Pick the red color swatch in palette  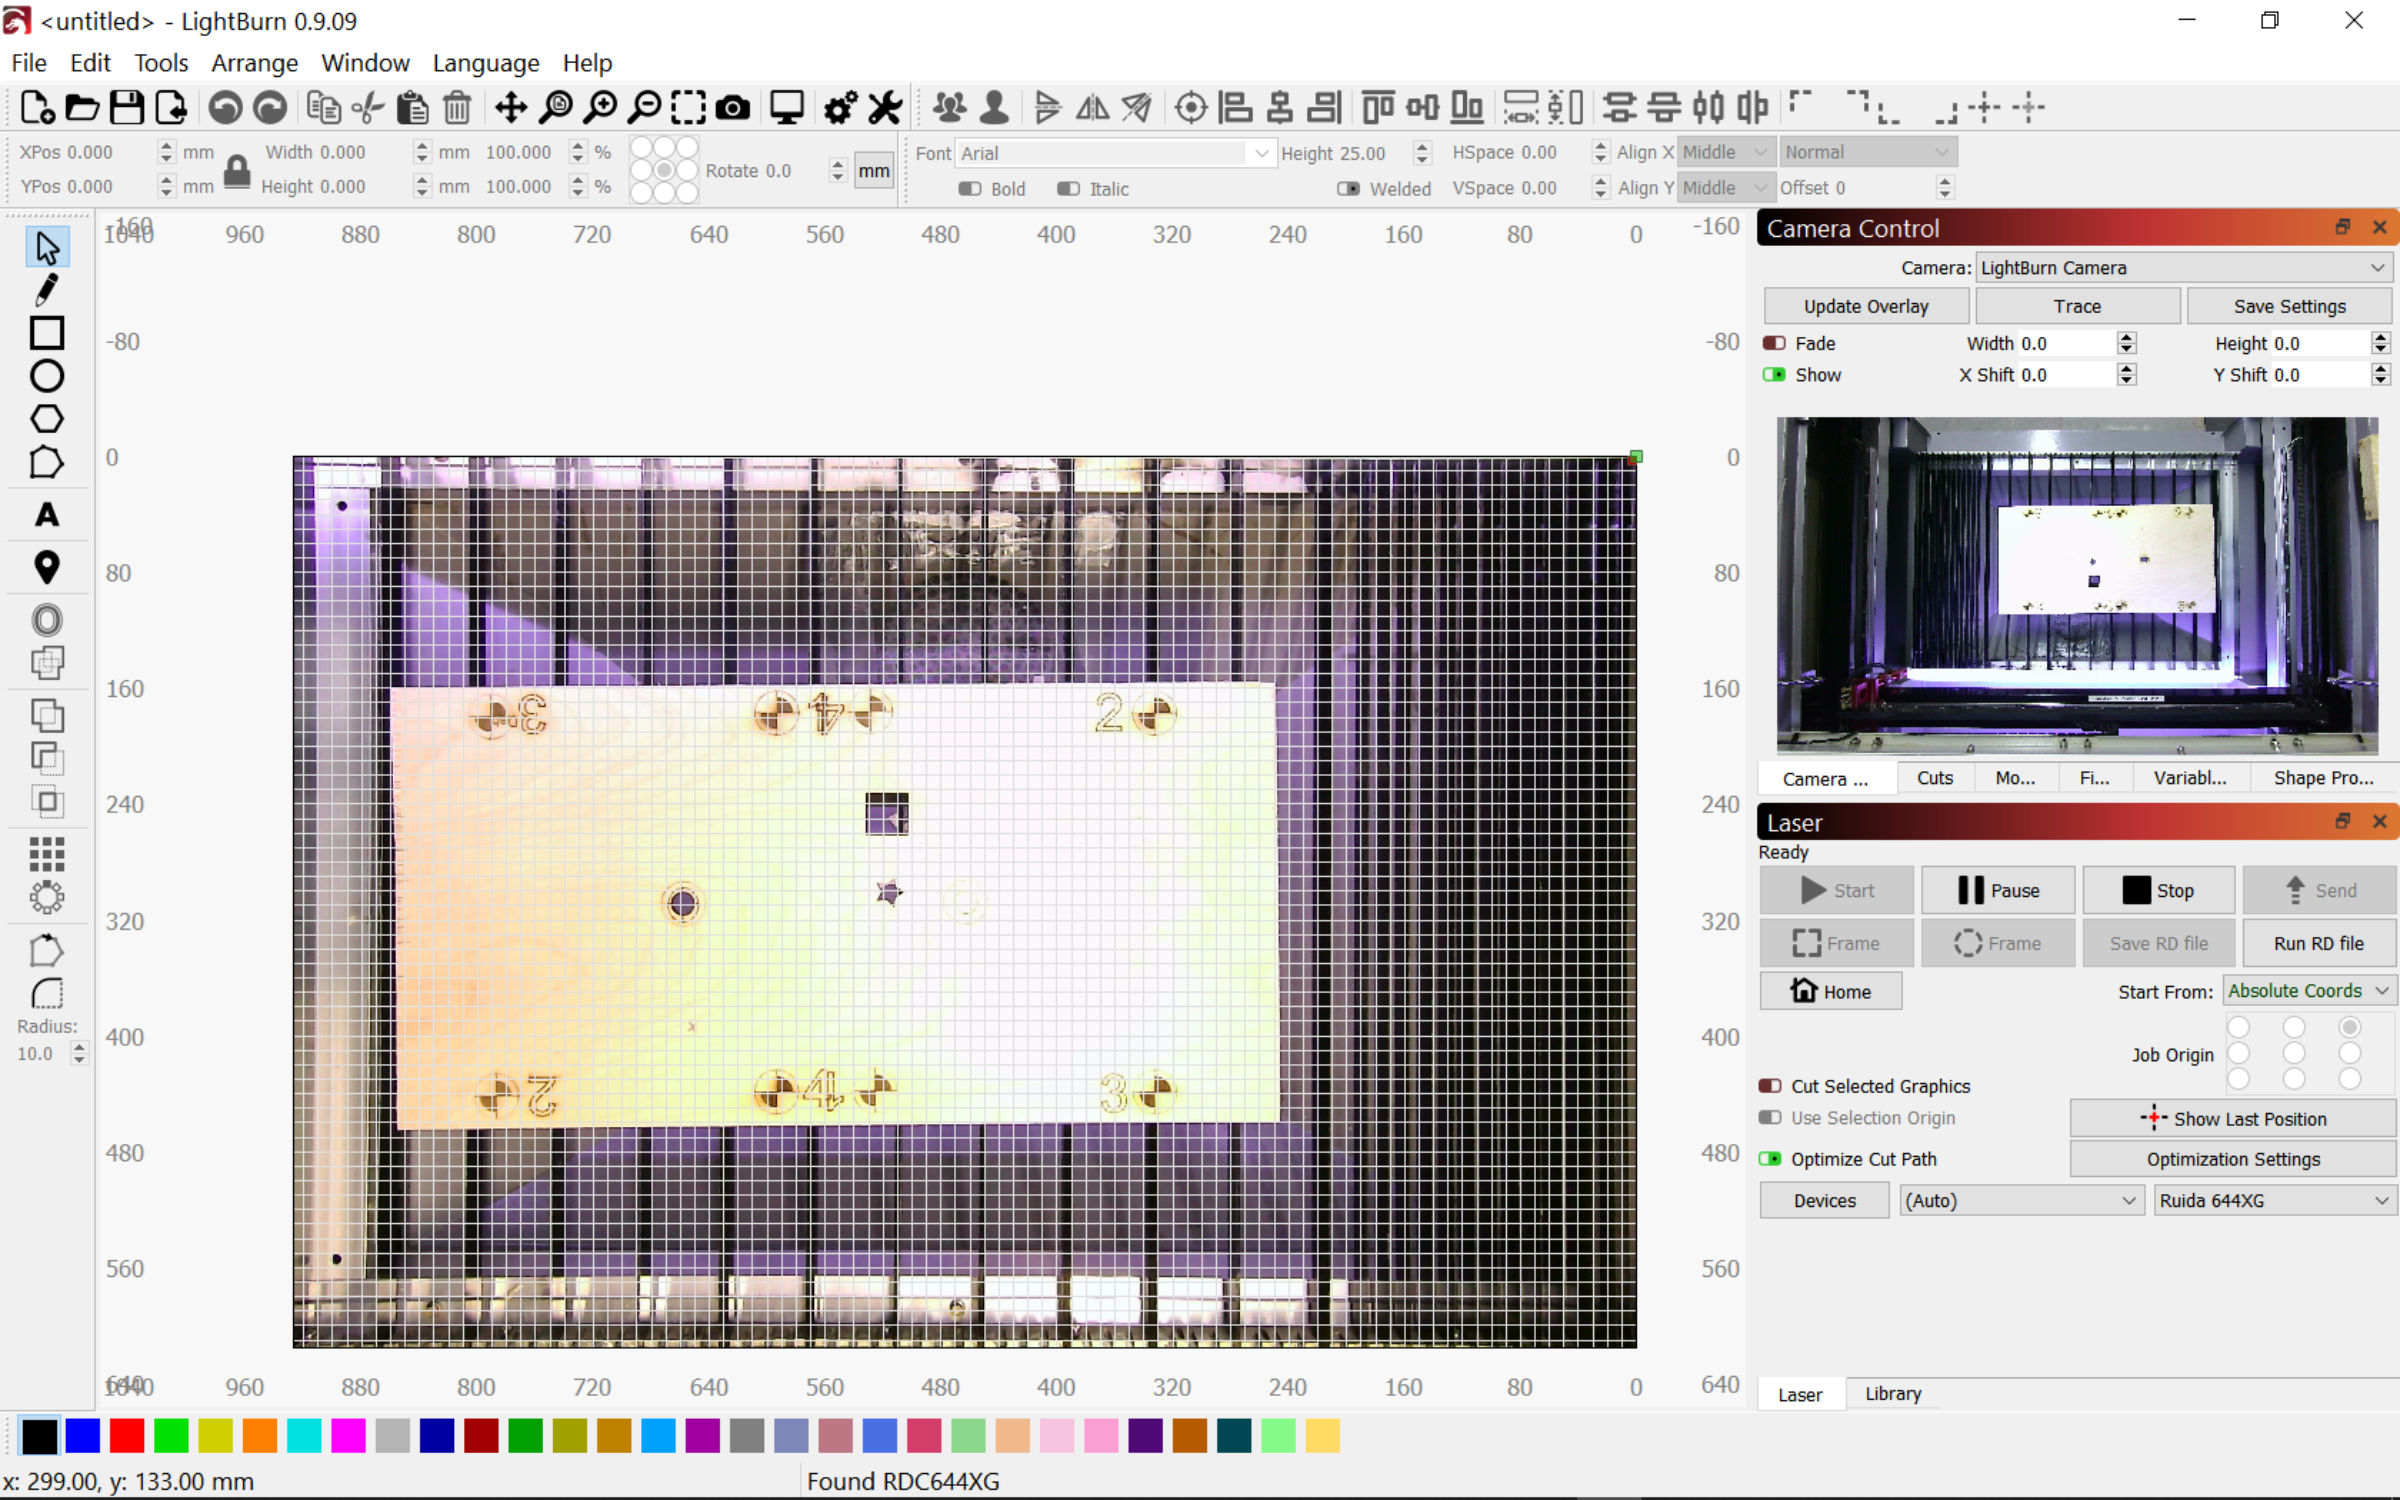coord(127,1436)
